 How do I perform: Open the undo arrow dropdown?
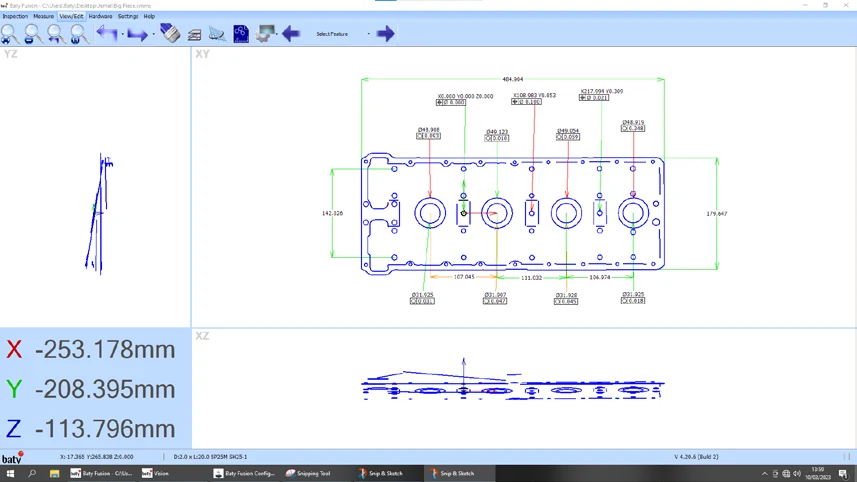pyautogui.click(x=122, y=34)
